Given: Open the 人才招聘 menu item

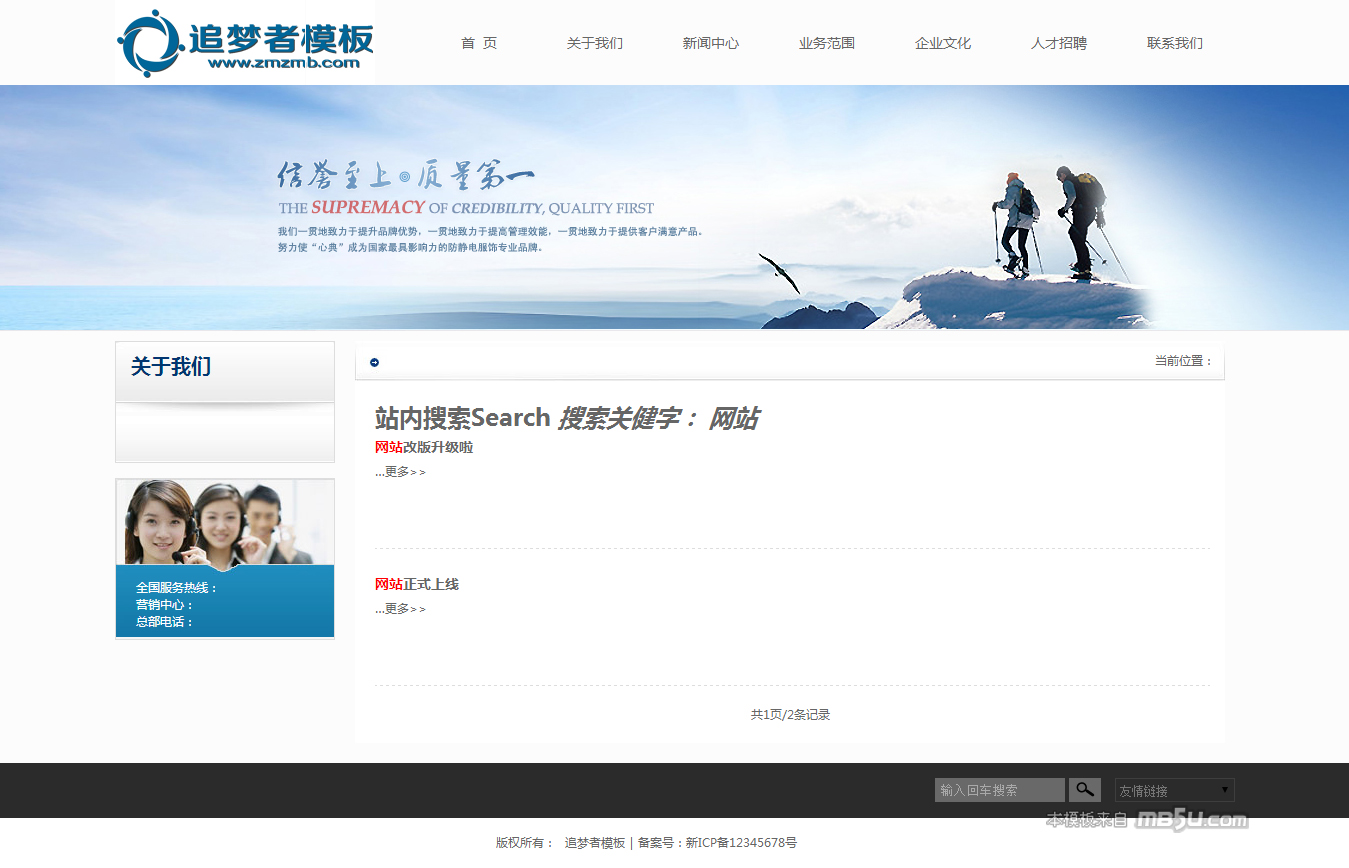Looking at the screenshot, I should point(1058,43).
